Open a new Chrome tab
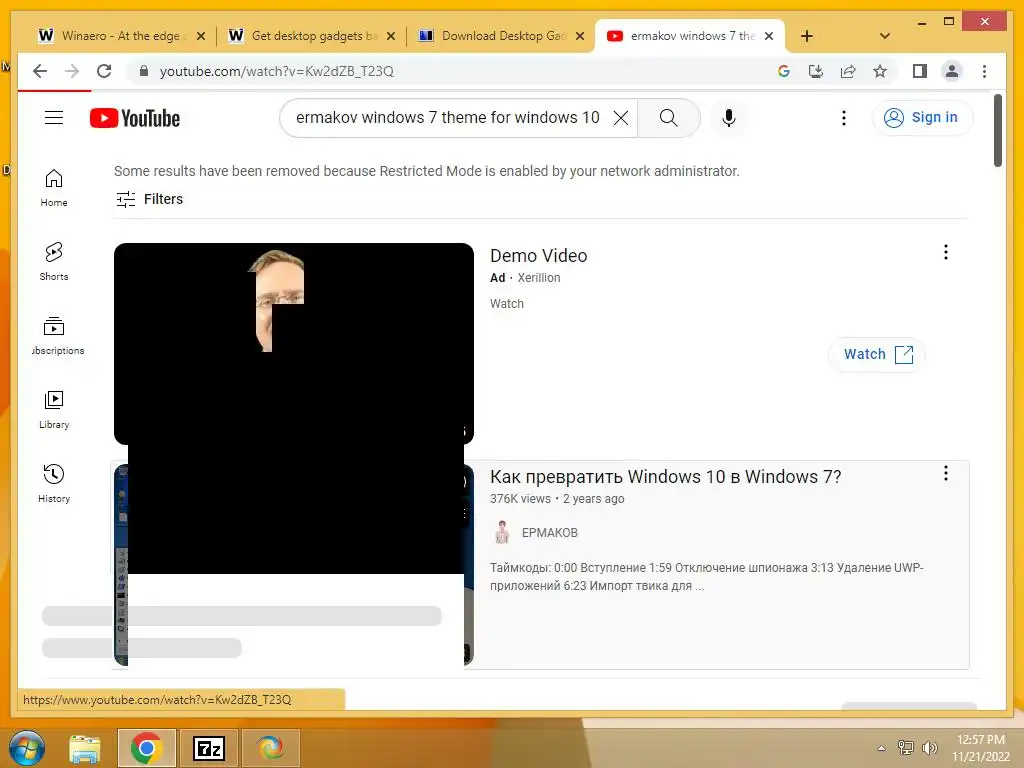The width and height of the screenshot is (1024, 768). (807, 36)
